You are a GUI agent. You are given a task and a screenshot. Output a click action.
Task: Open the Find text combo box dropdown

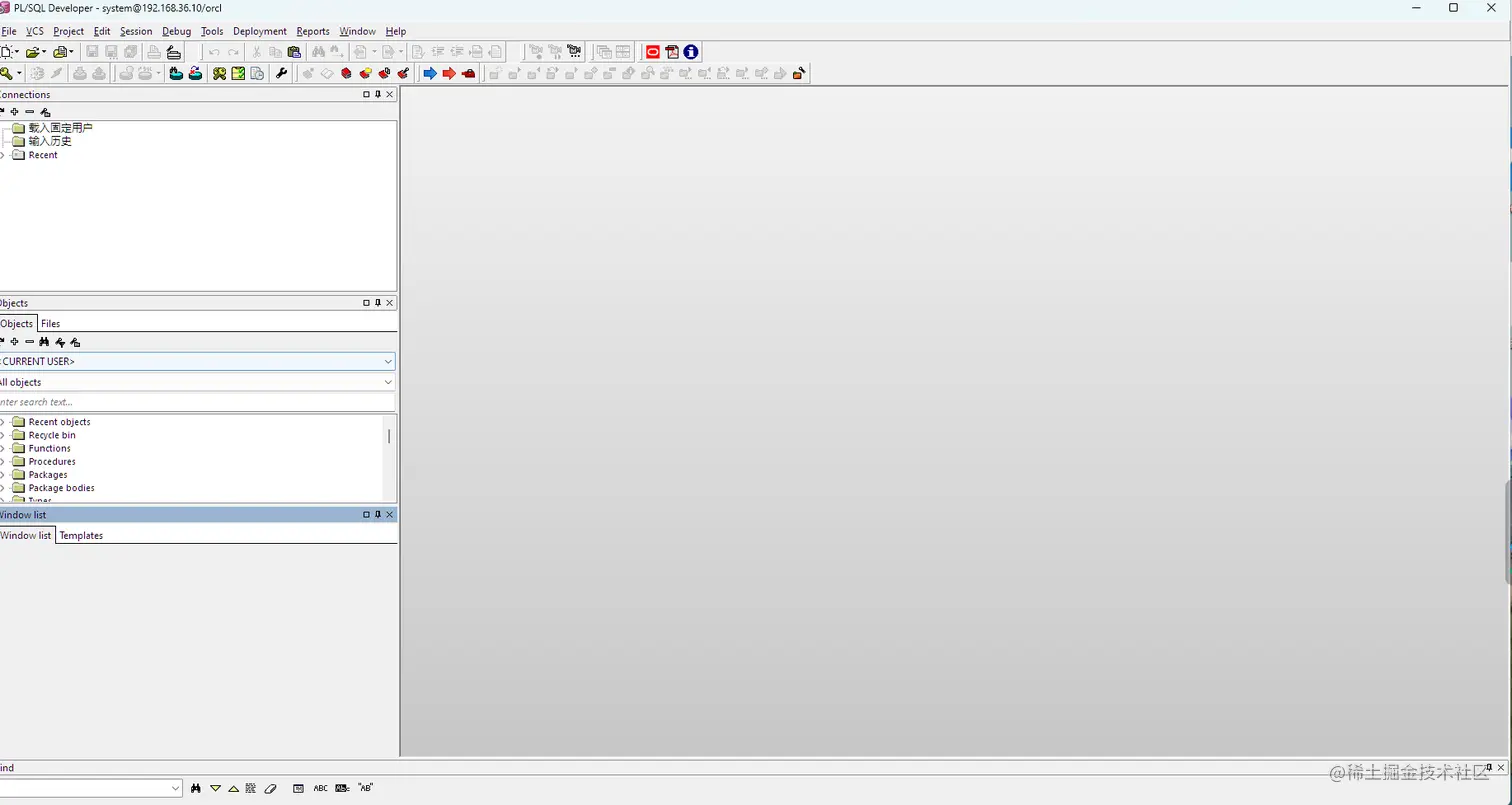click(176, 788)
